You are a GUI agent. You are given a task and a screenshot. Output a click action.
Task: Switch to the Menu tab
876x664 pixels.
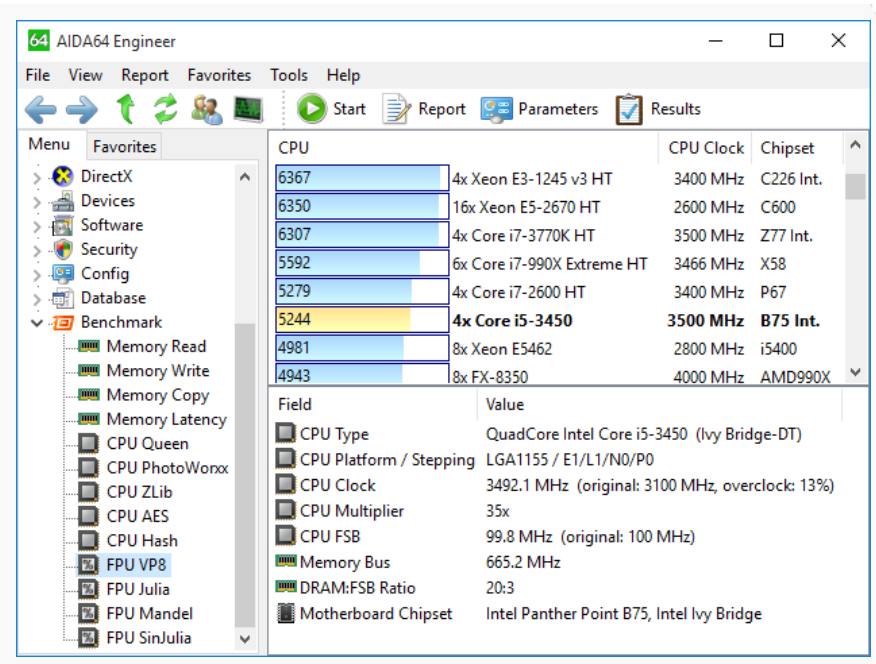pos(49,145)
